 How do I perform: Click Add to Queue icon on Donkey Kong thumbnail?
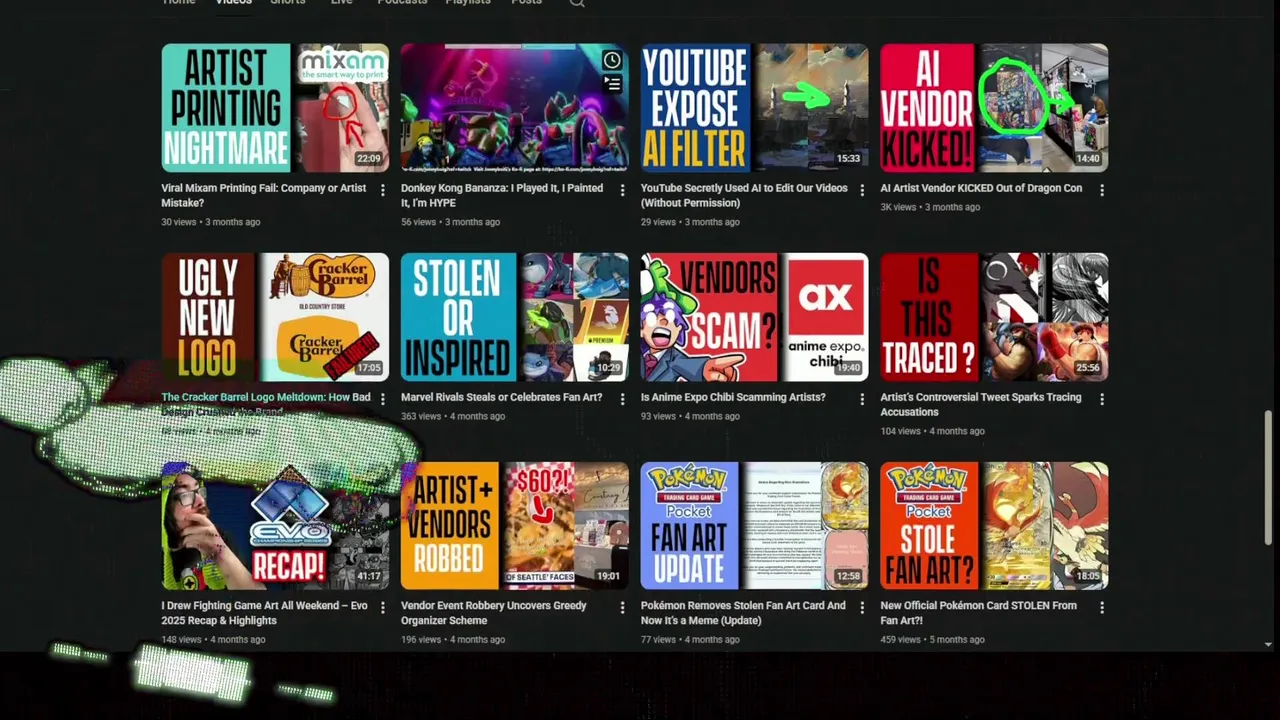point(612,84)
